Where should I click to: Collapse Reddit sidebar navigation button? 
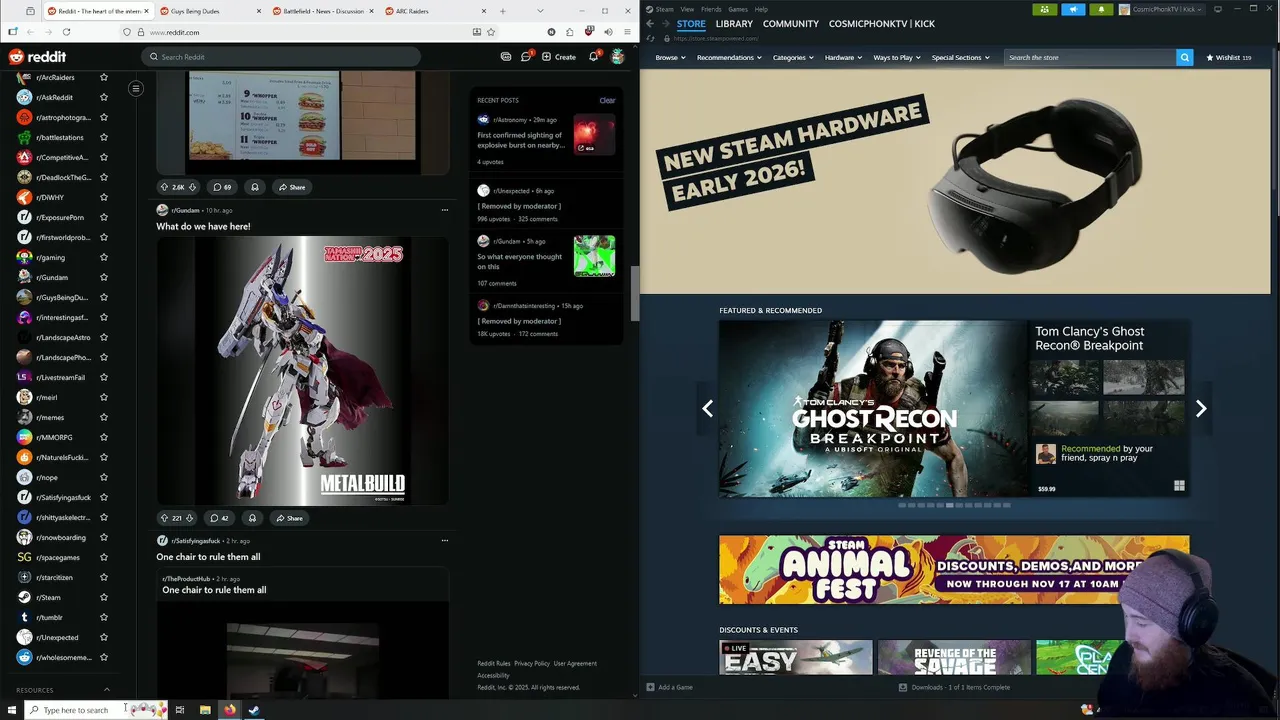pyautogui.click(x=135, y=88)
